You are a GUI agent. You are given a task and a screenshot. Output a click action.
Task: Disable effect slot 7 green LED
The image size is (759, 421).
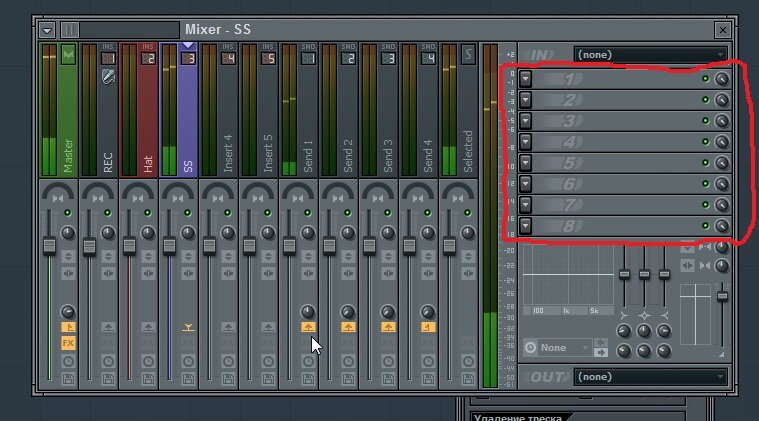click(706, 205)
